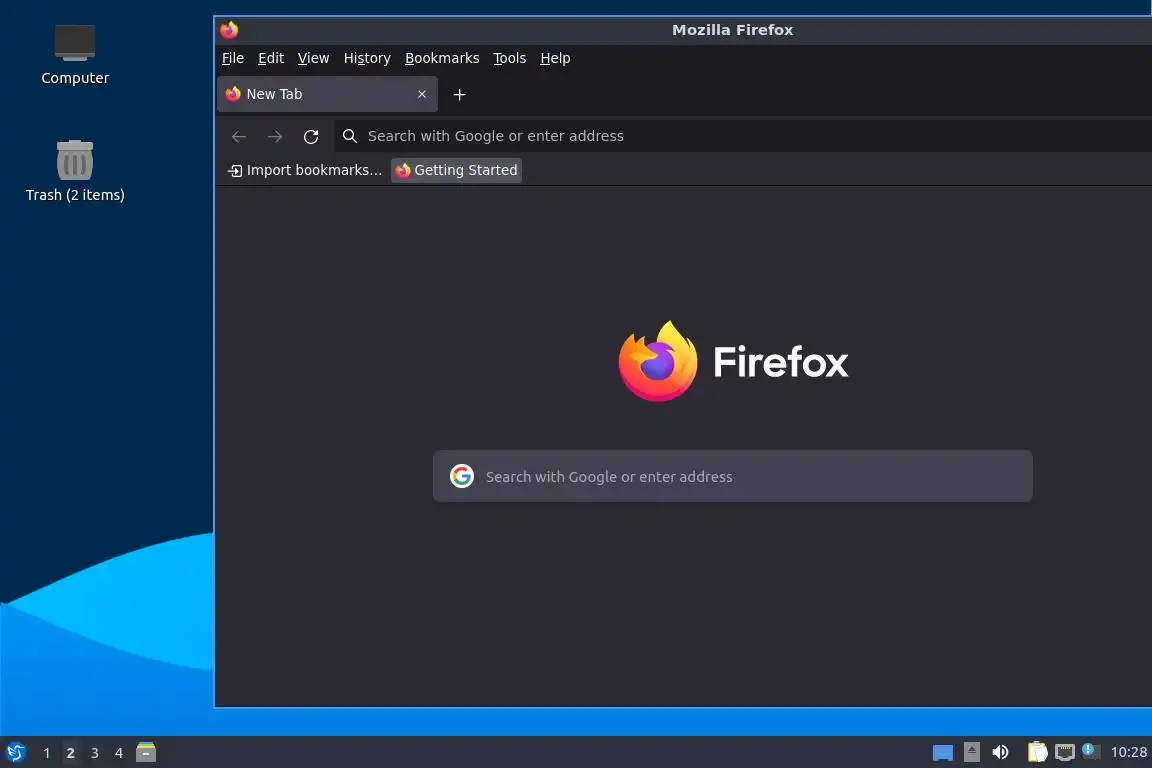Open the Edit menu
Screen dimensions: 1152x768
point(271,58)
